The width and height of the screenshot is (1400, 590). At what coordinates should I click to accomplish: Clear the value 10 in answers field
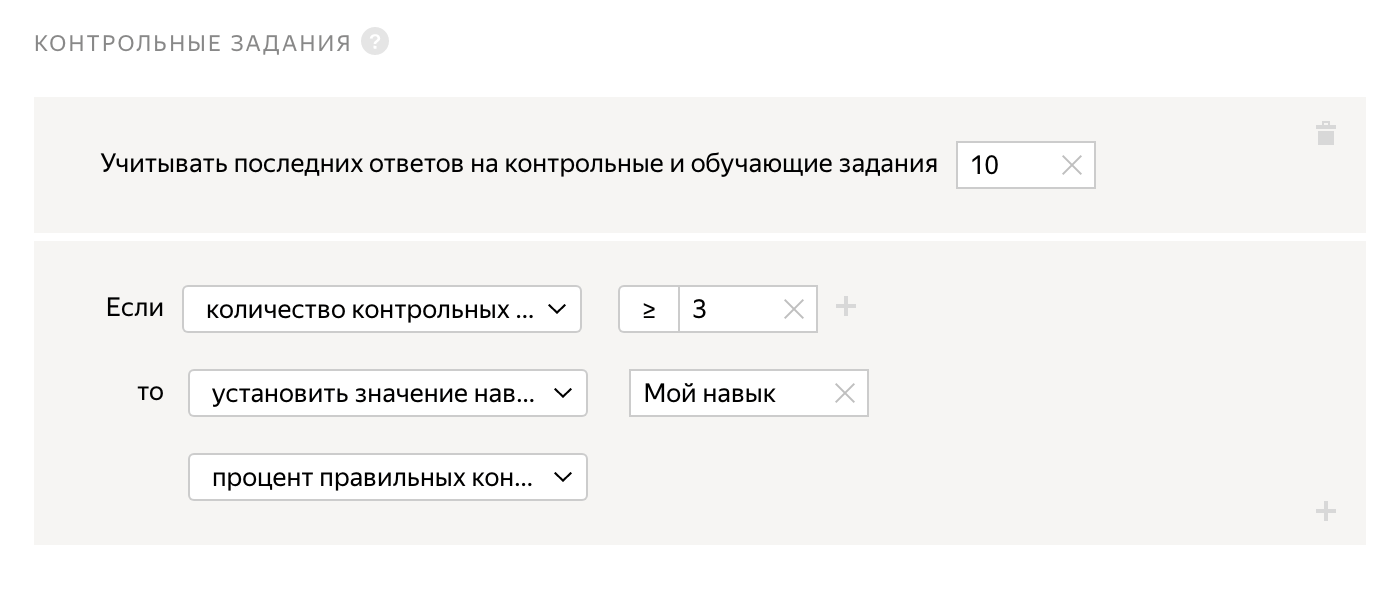pos(1071,166)
